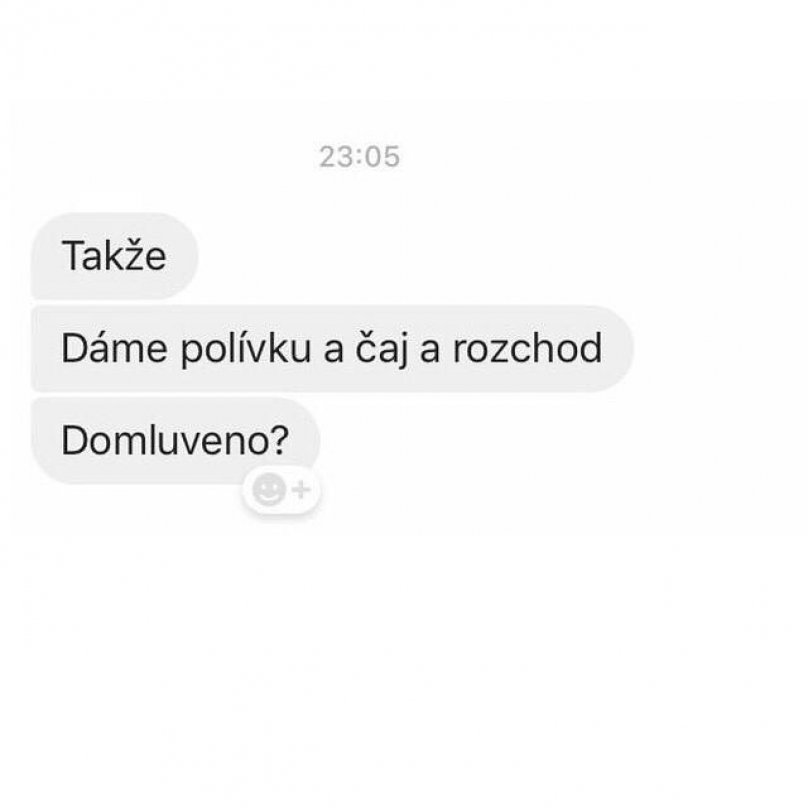808x808 pixels.
Task: Click the word "polívku" in the message
Action: click(246, 350)
